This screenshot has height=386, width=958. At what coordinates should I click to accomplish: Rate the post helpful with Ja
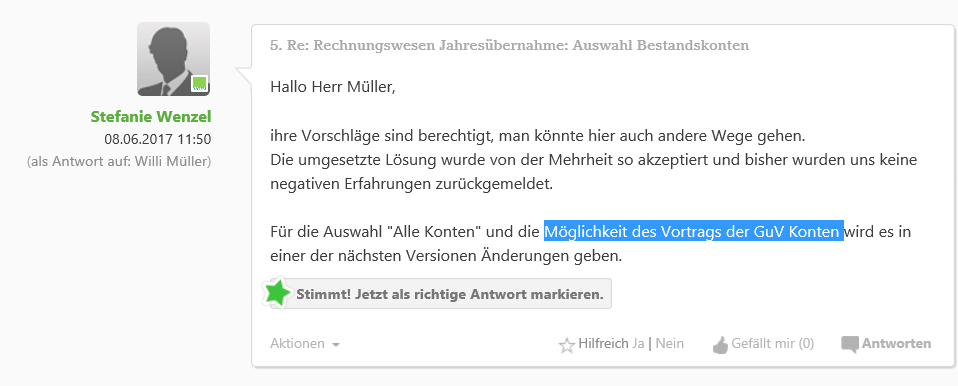tap(638, 344)
